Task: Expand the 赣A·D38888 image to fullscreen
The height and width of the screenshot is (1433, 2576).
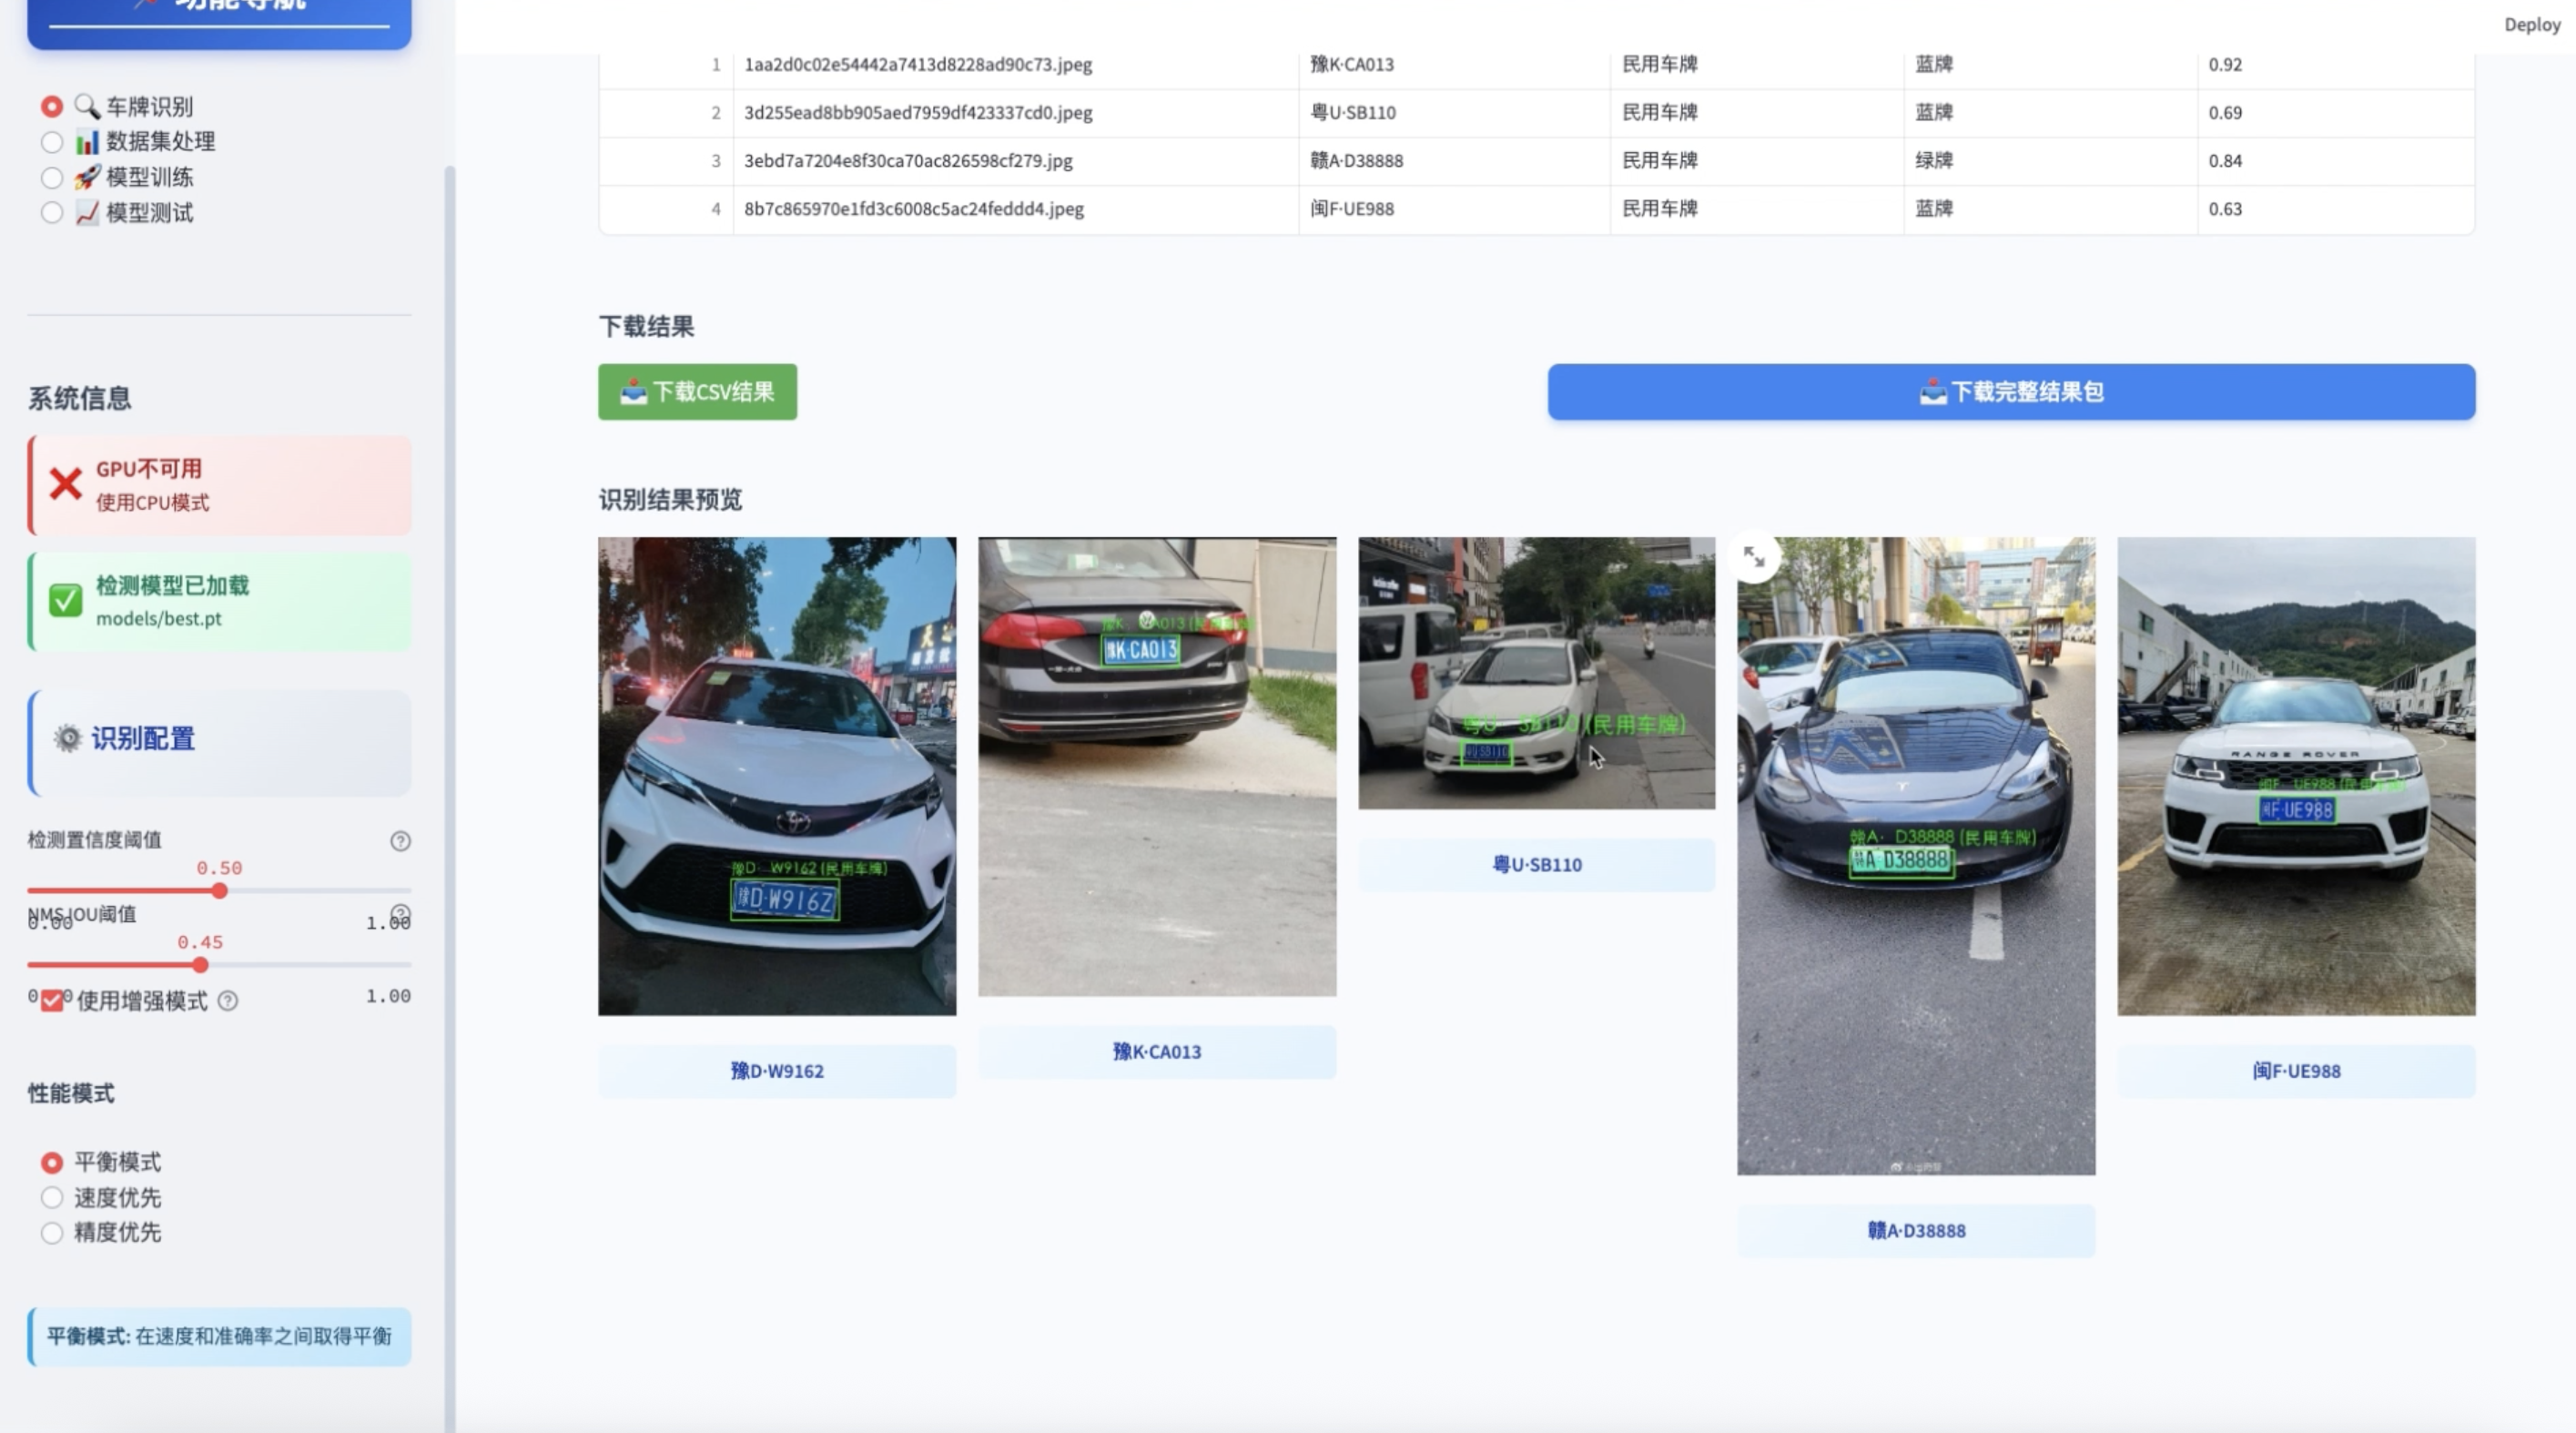Action: pyautogui.click(x=1755, y=557)
